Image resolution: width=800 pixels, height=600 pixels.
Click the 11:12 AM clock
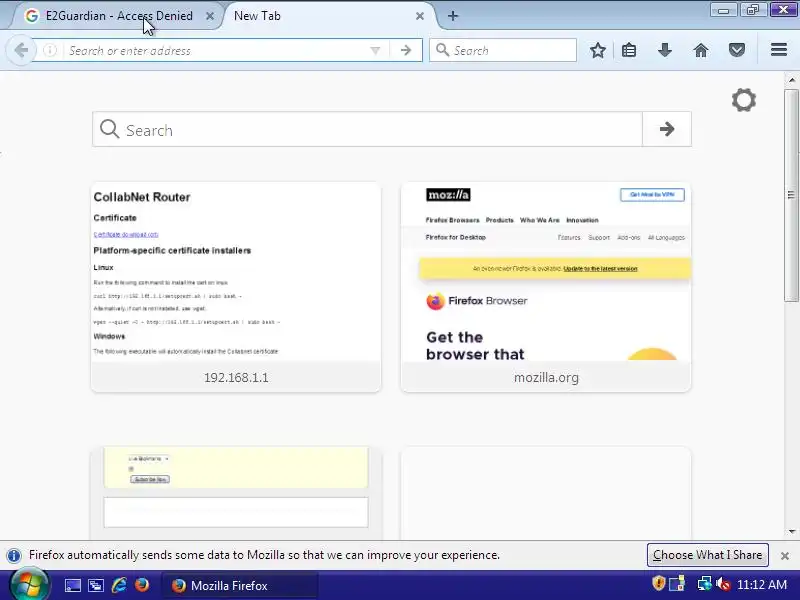pos(762,584)
